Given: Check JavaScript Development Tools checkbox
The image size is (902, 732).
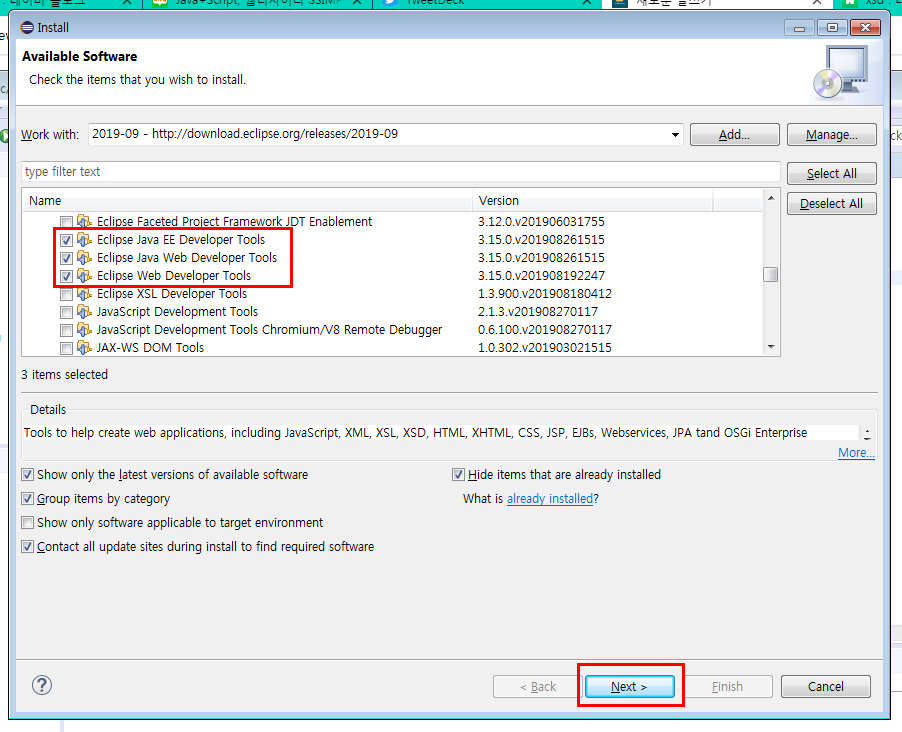Looking at the screenshot, I should click(x=66, y=312).
